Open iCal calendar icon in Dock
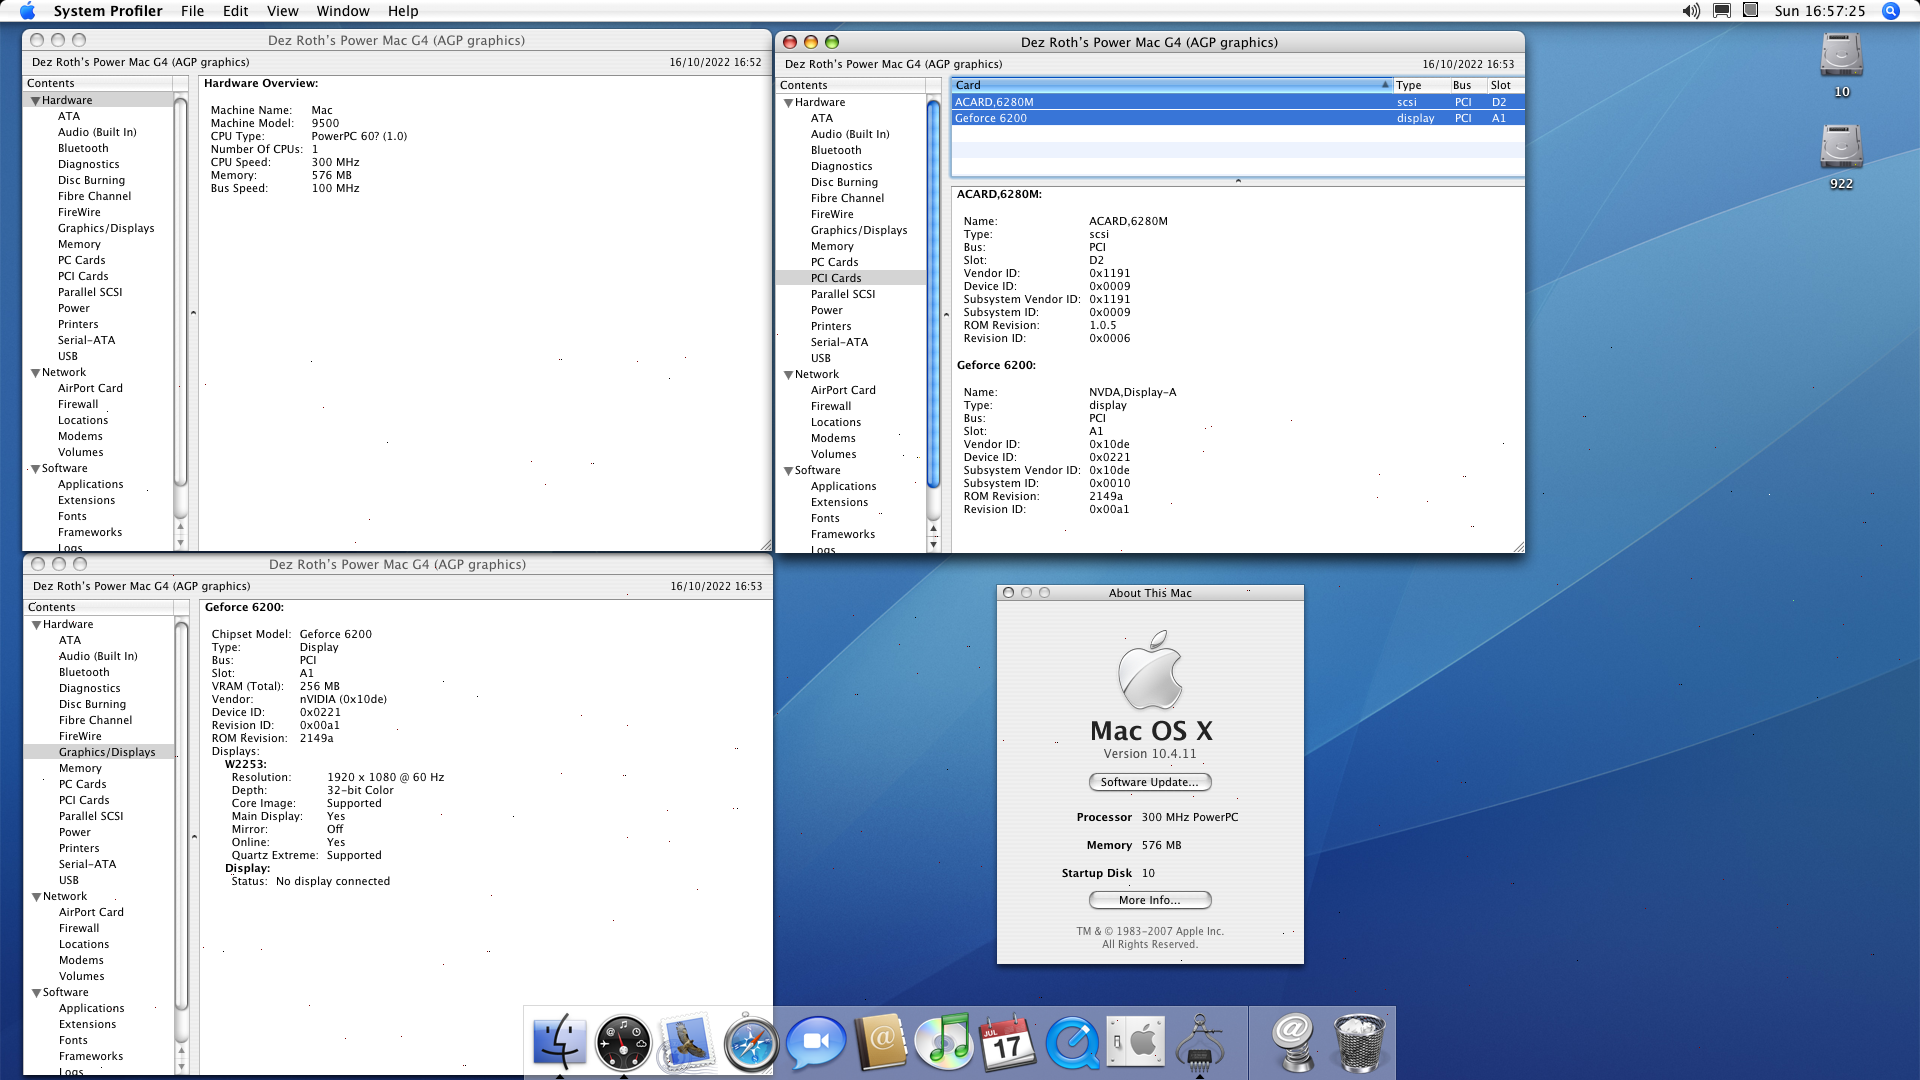 (x=1007, y=1042)
